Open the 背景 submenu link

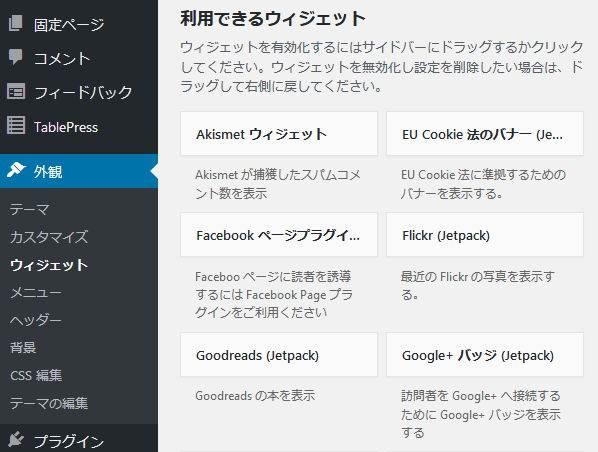pyautogui.click(x=23, y=347)
